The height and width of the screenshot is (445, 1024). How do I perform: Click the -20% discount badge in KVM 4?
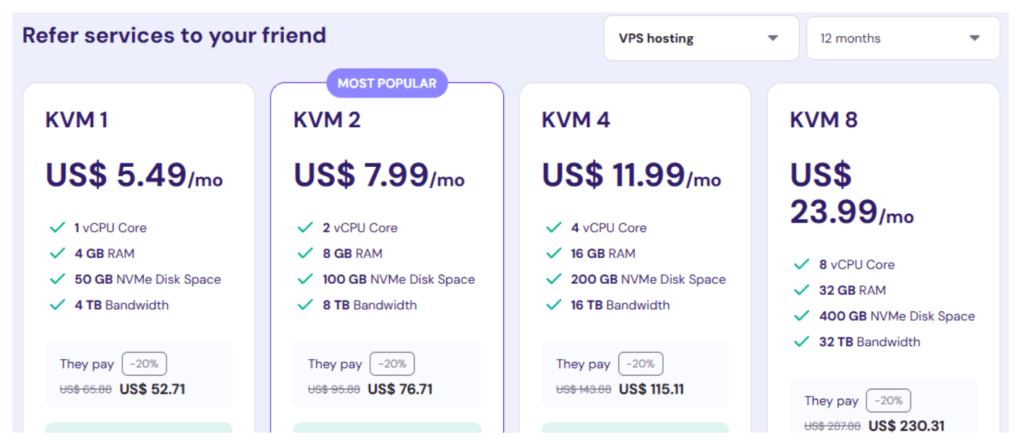click(x=640, y=364)
